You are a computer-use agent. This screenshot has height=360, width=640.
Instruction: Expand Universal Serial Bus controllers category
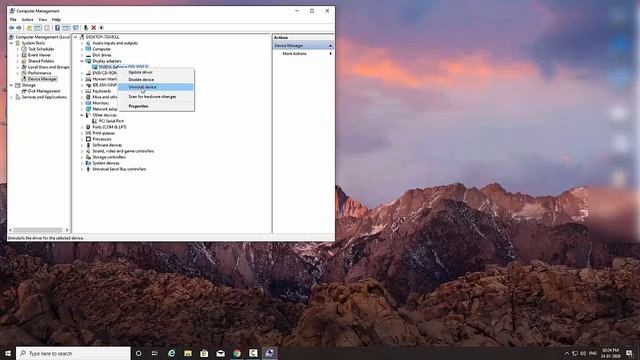coord(82,169)
